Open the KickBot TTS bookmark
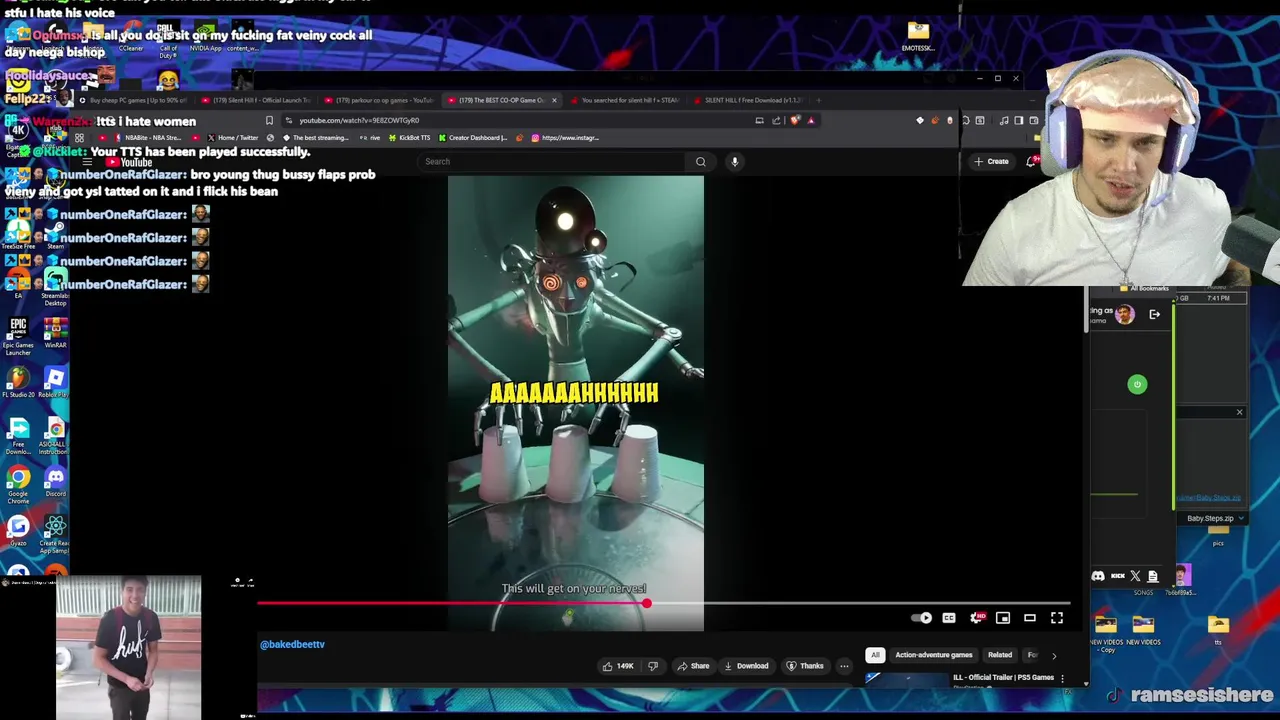The image size is (1280, 720). pos(410,138)
